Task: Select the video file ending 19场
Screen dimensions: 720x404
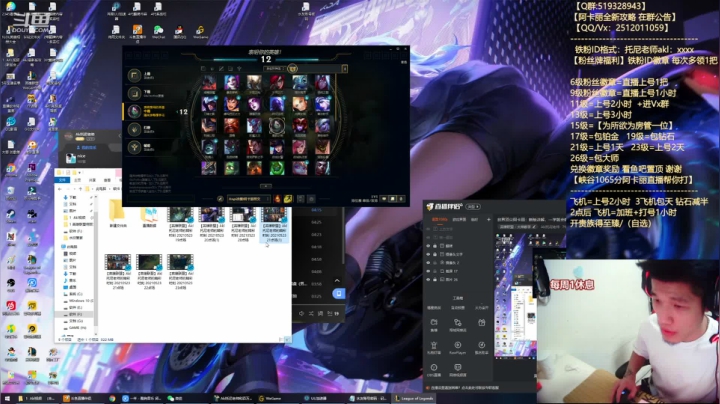Action: 180,224
